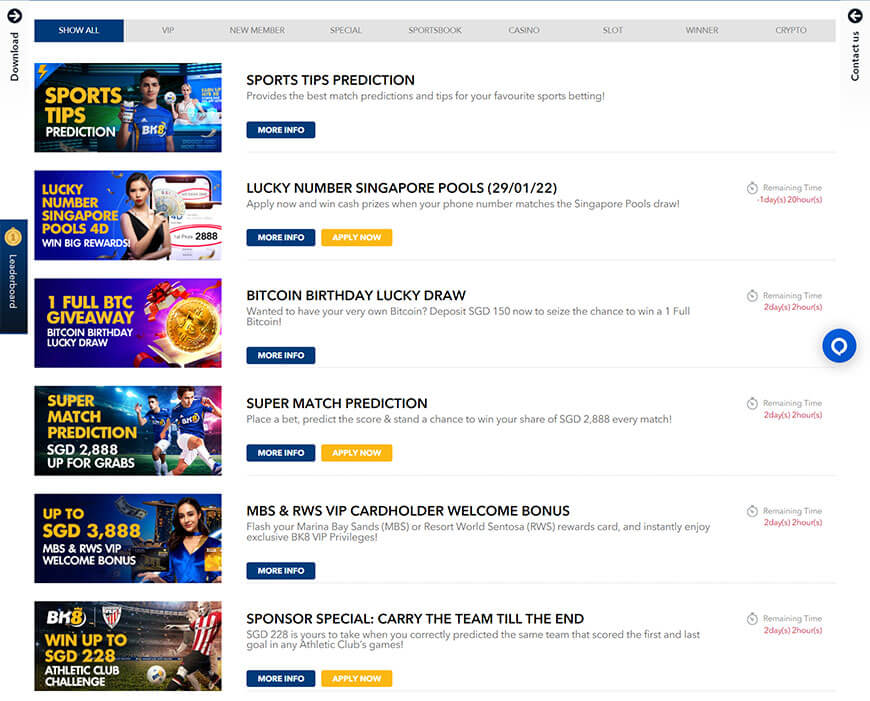Select the SHOW ALL tab
This screenshot has height=701, width=870.
(x=79, y=31)
